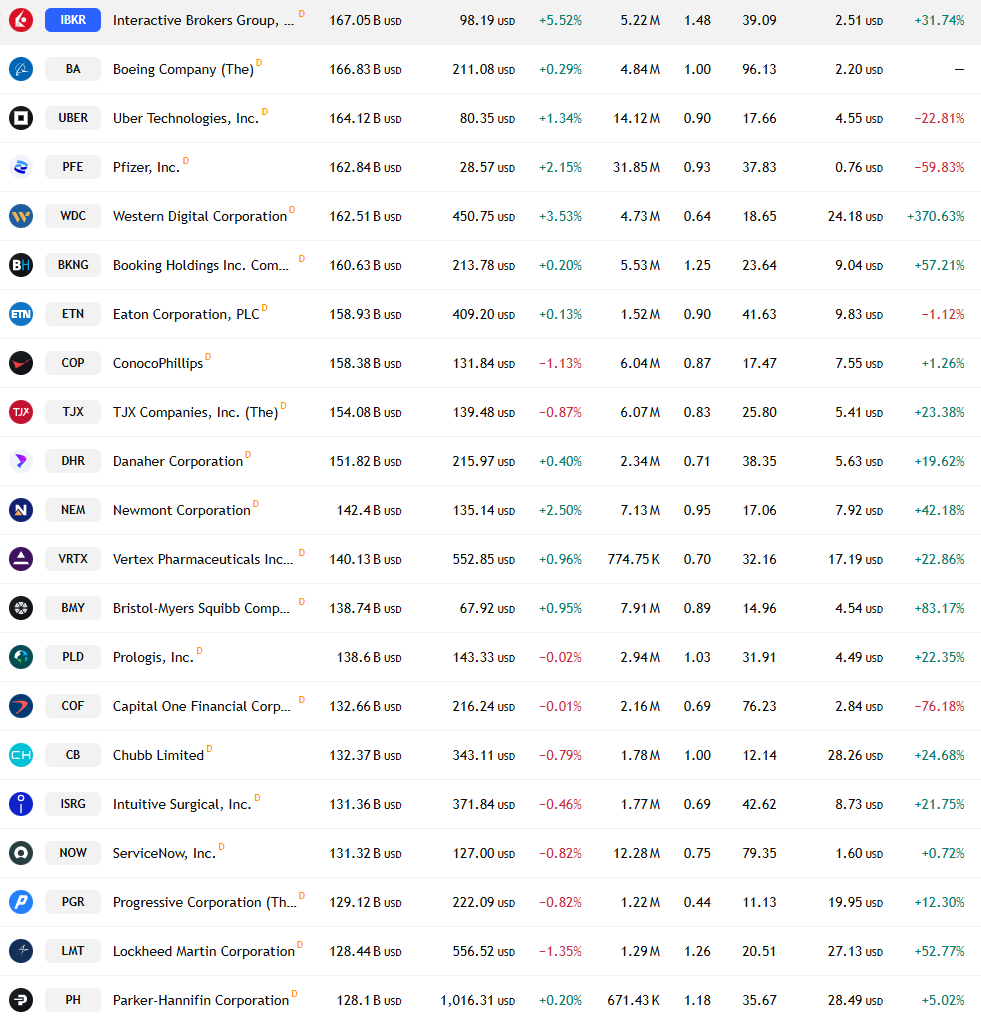The width and height of the screenshot is (981, 1023).
Task: Open the Danaher Corporation link
Action: click(177, 461)
